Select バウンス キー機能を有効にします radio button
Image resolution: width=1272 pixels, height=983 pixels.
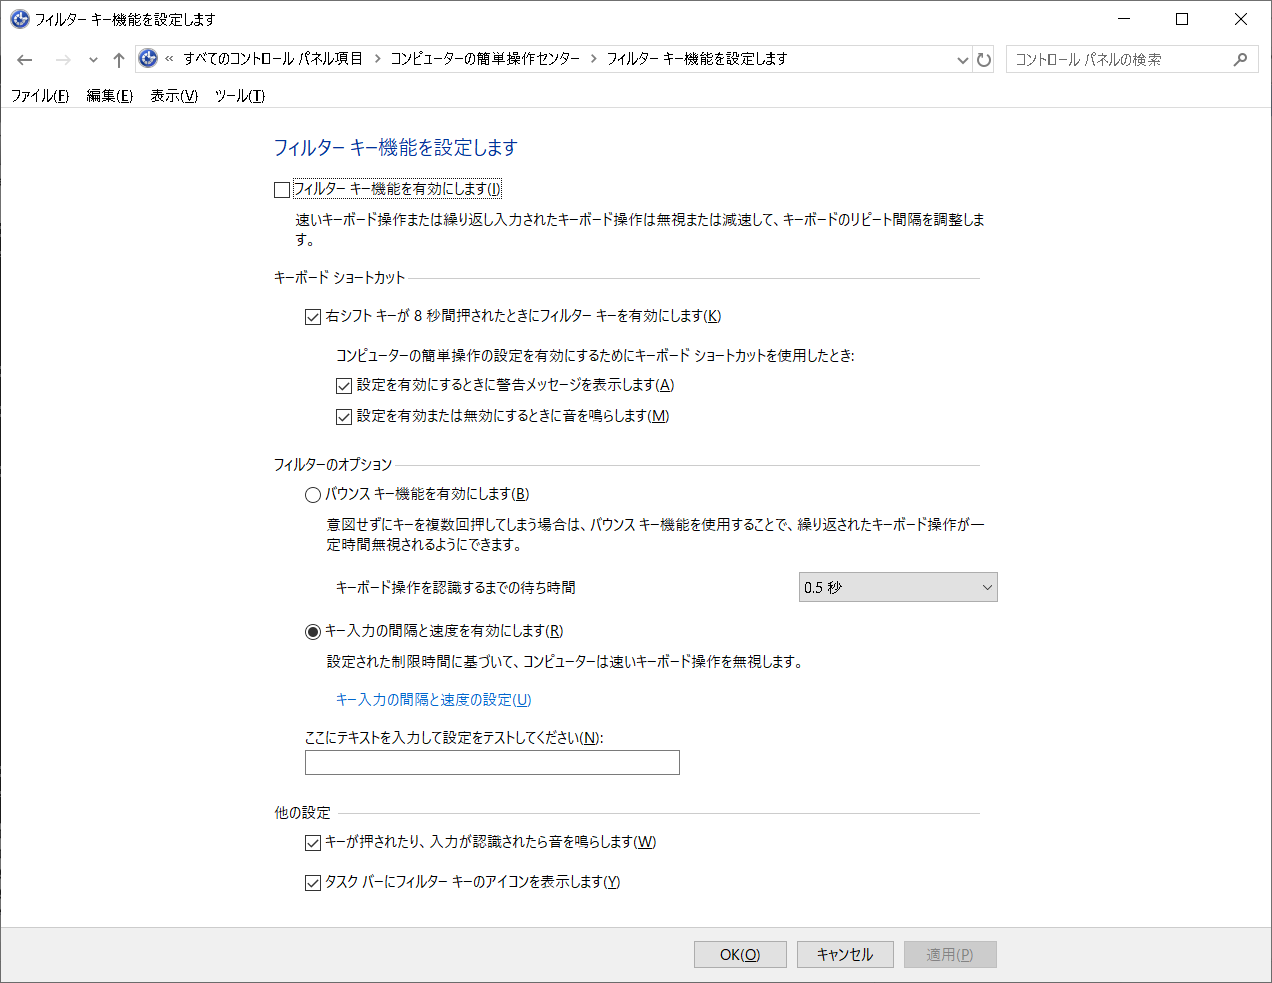(311, 494)
